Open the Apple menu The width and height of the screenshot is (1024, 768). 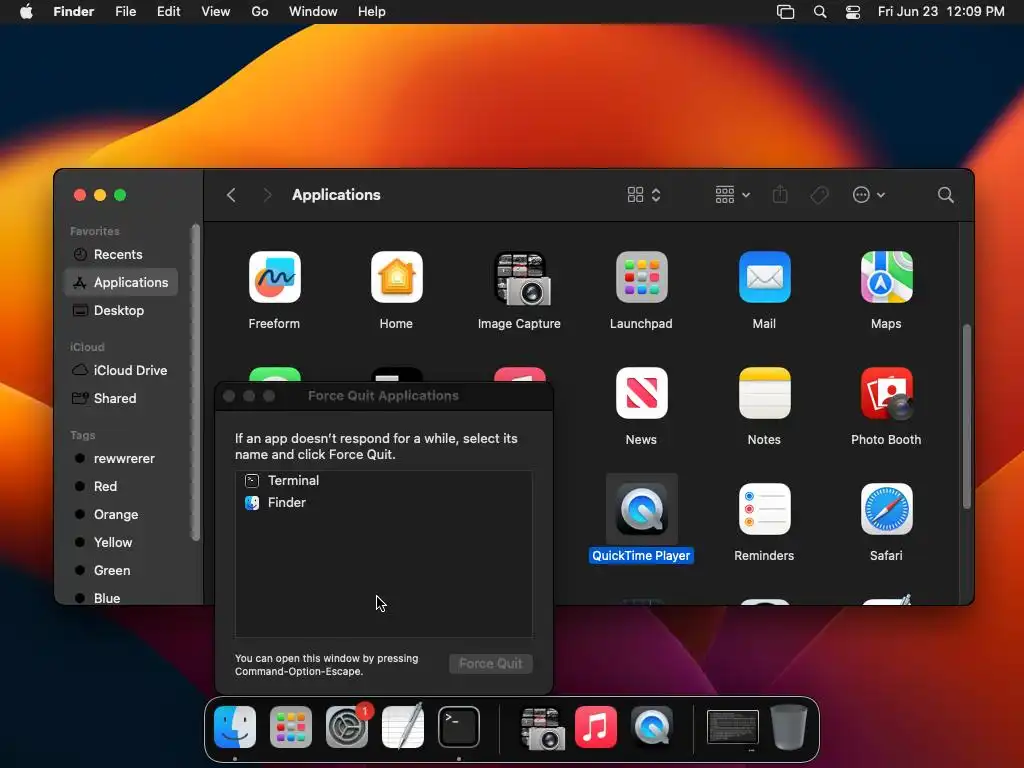pos(26,11)
